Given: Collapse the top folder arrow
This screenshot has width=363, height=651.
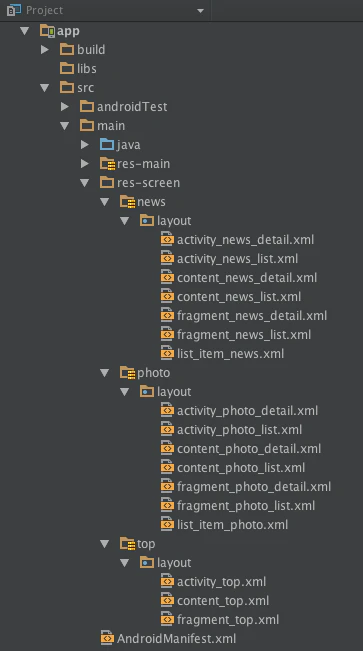Looking at the screenshot, I should tap(104, 544).
